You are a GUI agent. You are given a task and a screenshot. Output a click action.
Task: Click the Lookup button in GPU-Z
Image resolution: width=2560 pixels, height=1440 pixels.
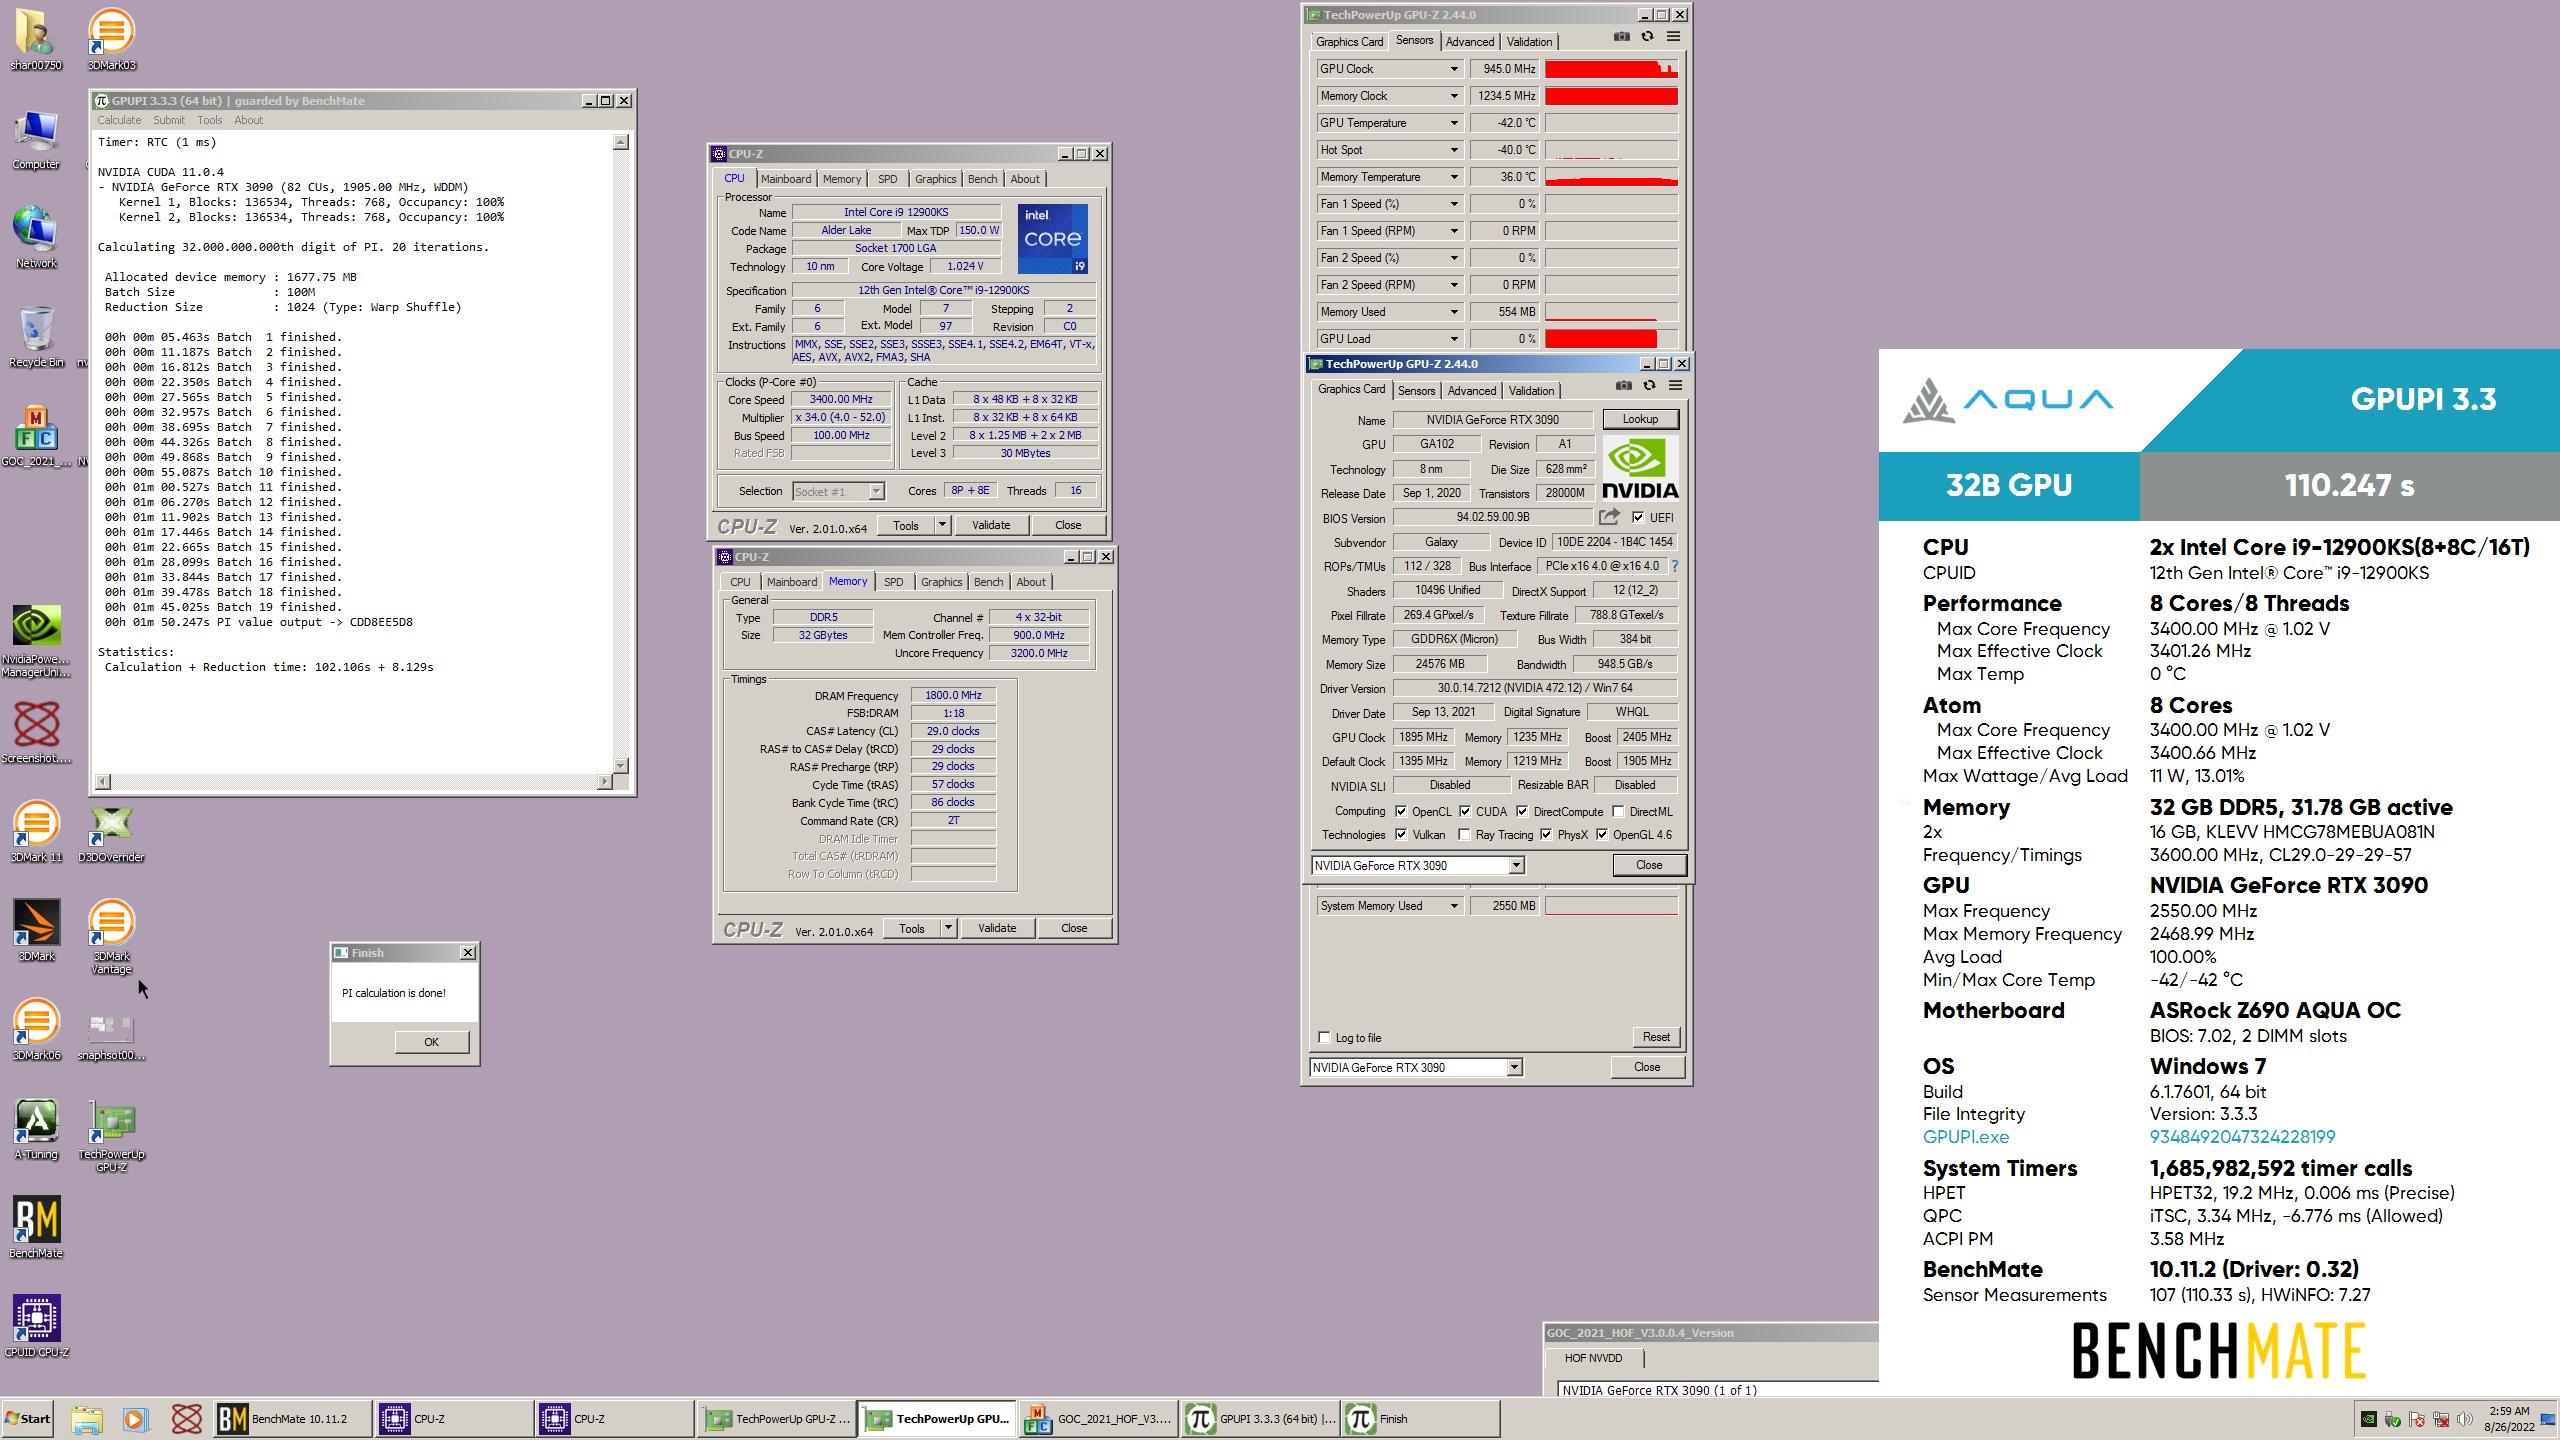[1640, 419]
